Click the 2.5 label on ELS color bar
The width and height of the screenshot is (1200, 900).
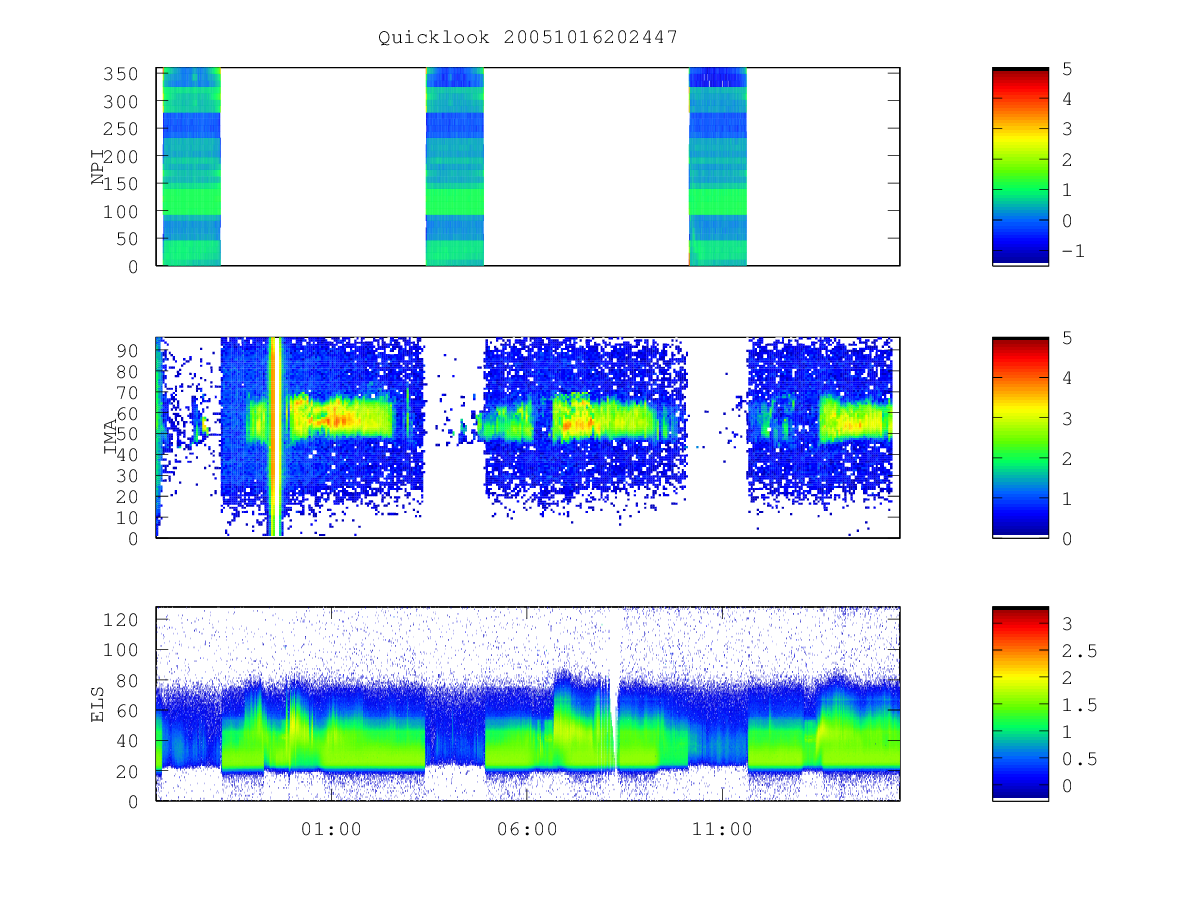click(1079, 651)
